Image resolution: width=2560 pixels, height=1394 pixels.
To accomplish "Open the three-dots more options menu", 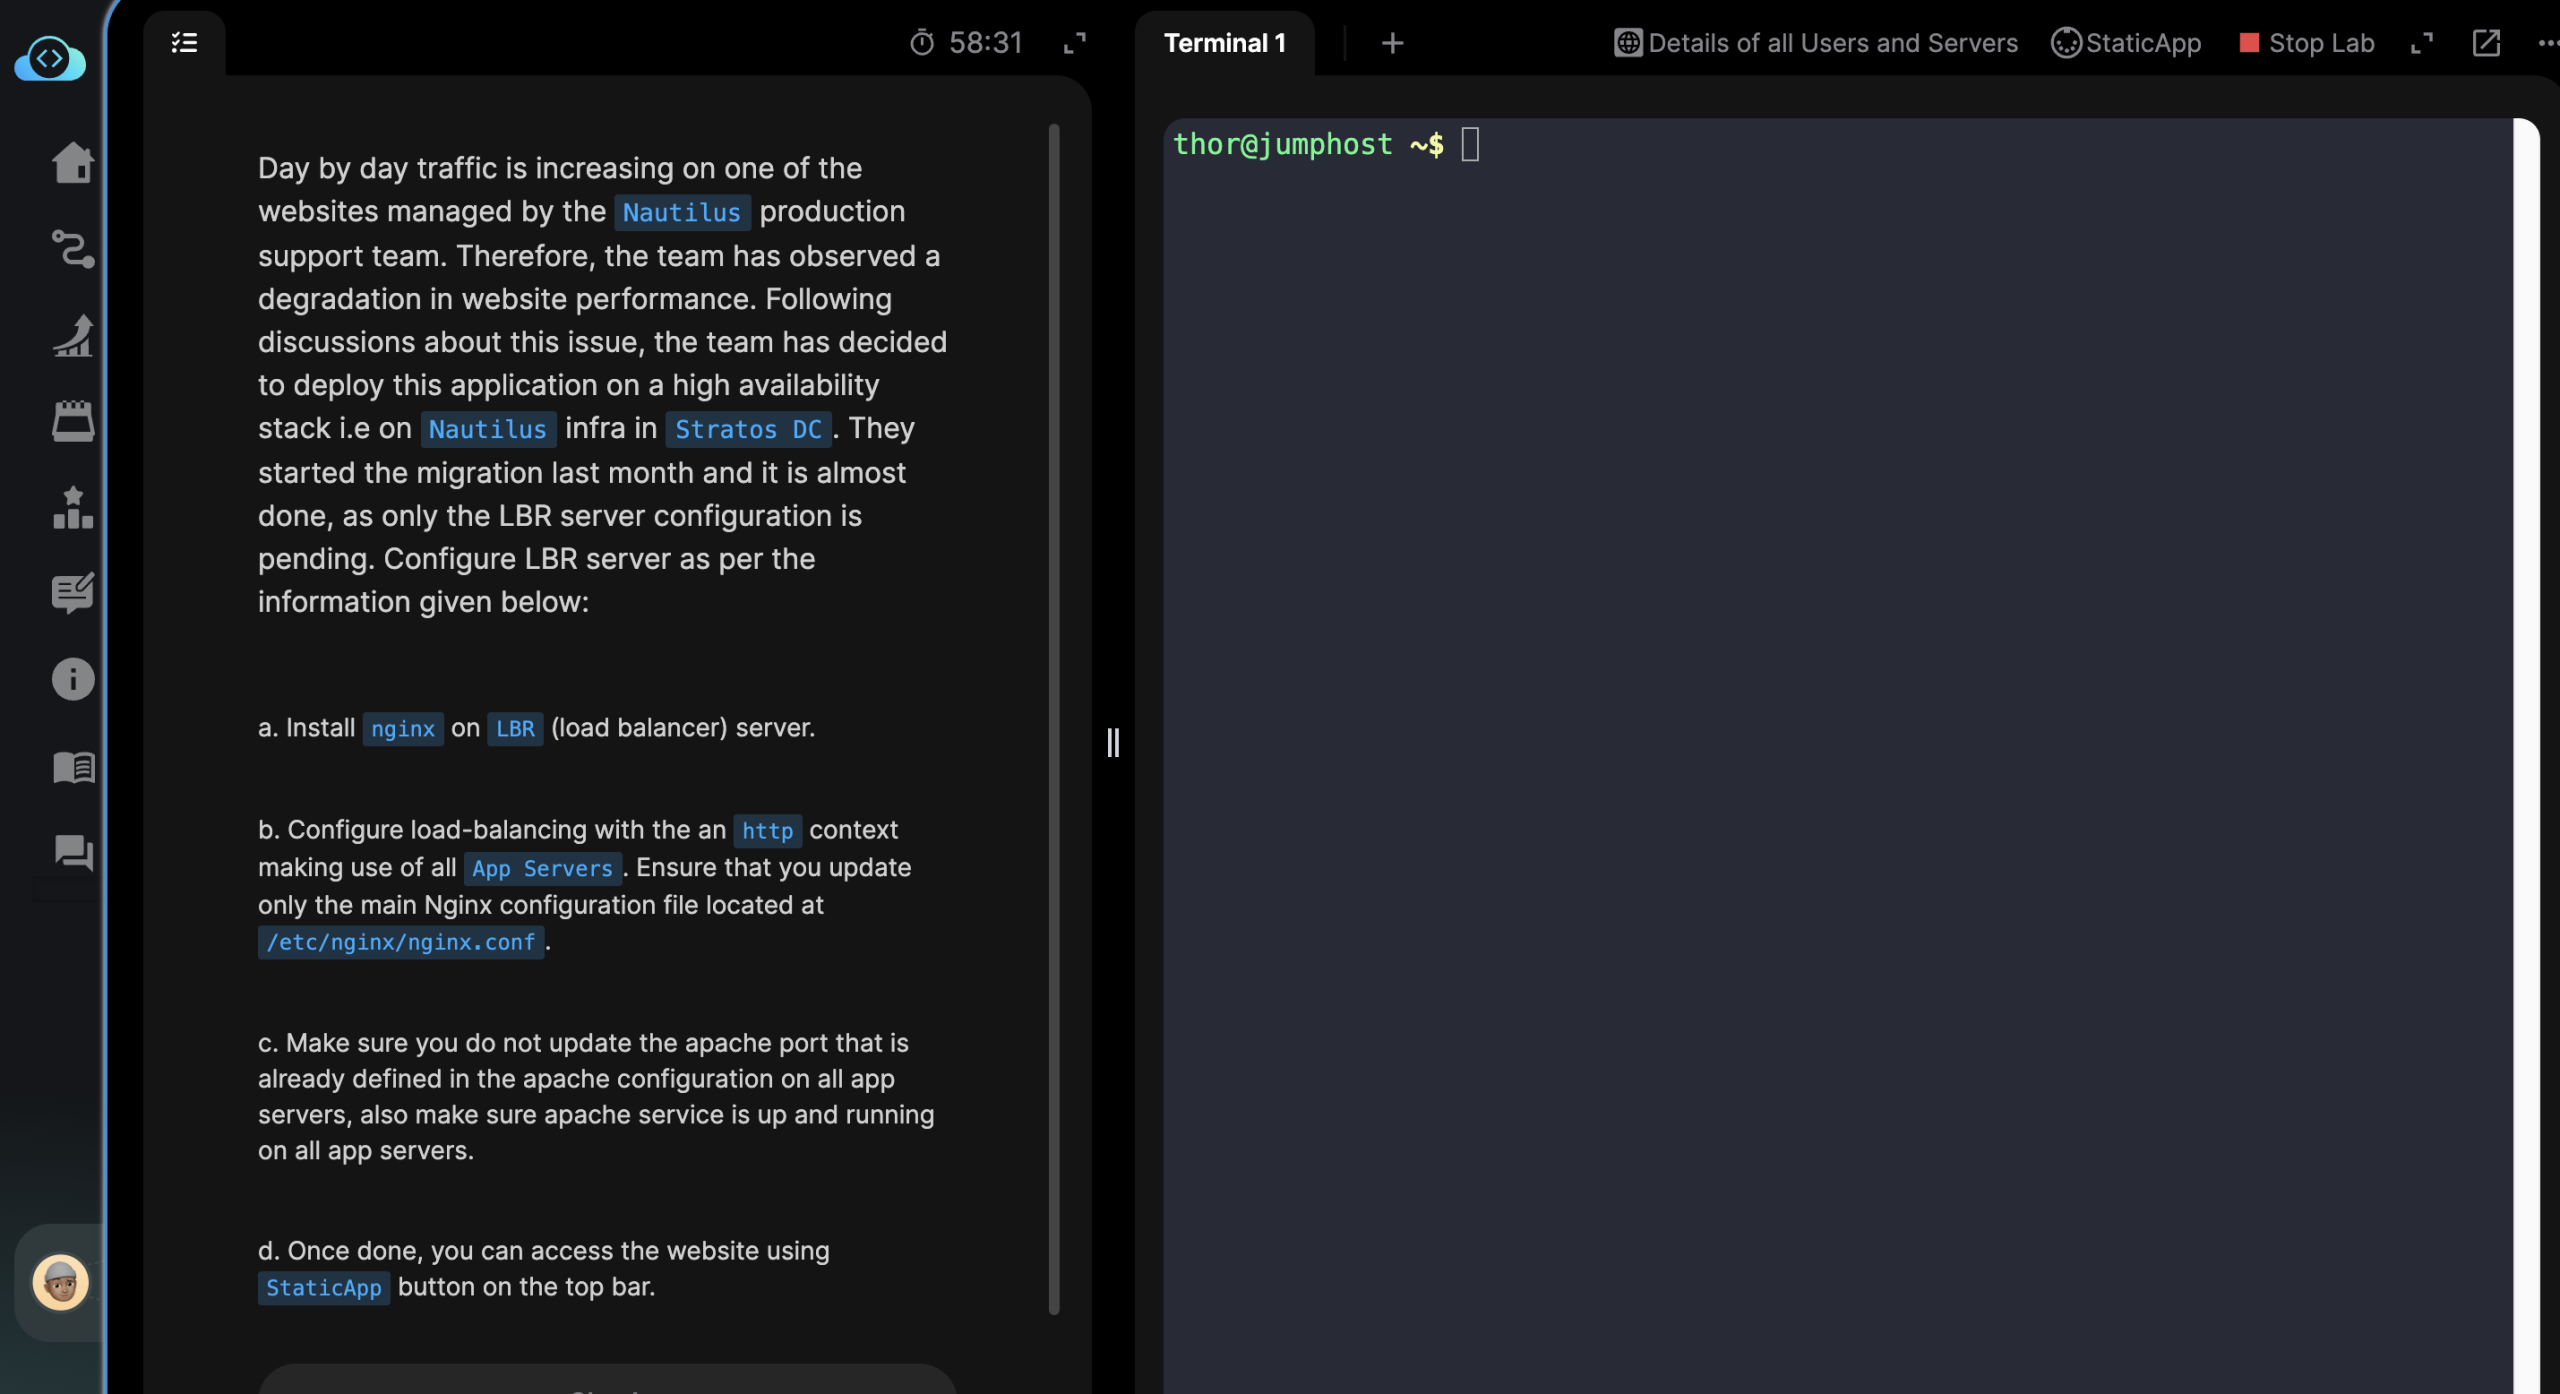I will (2546, 43).
